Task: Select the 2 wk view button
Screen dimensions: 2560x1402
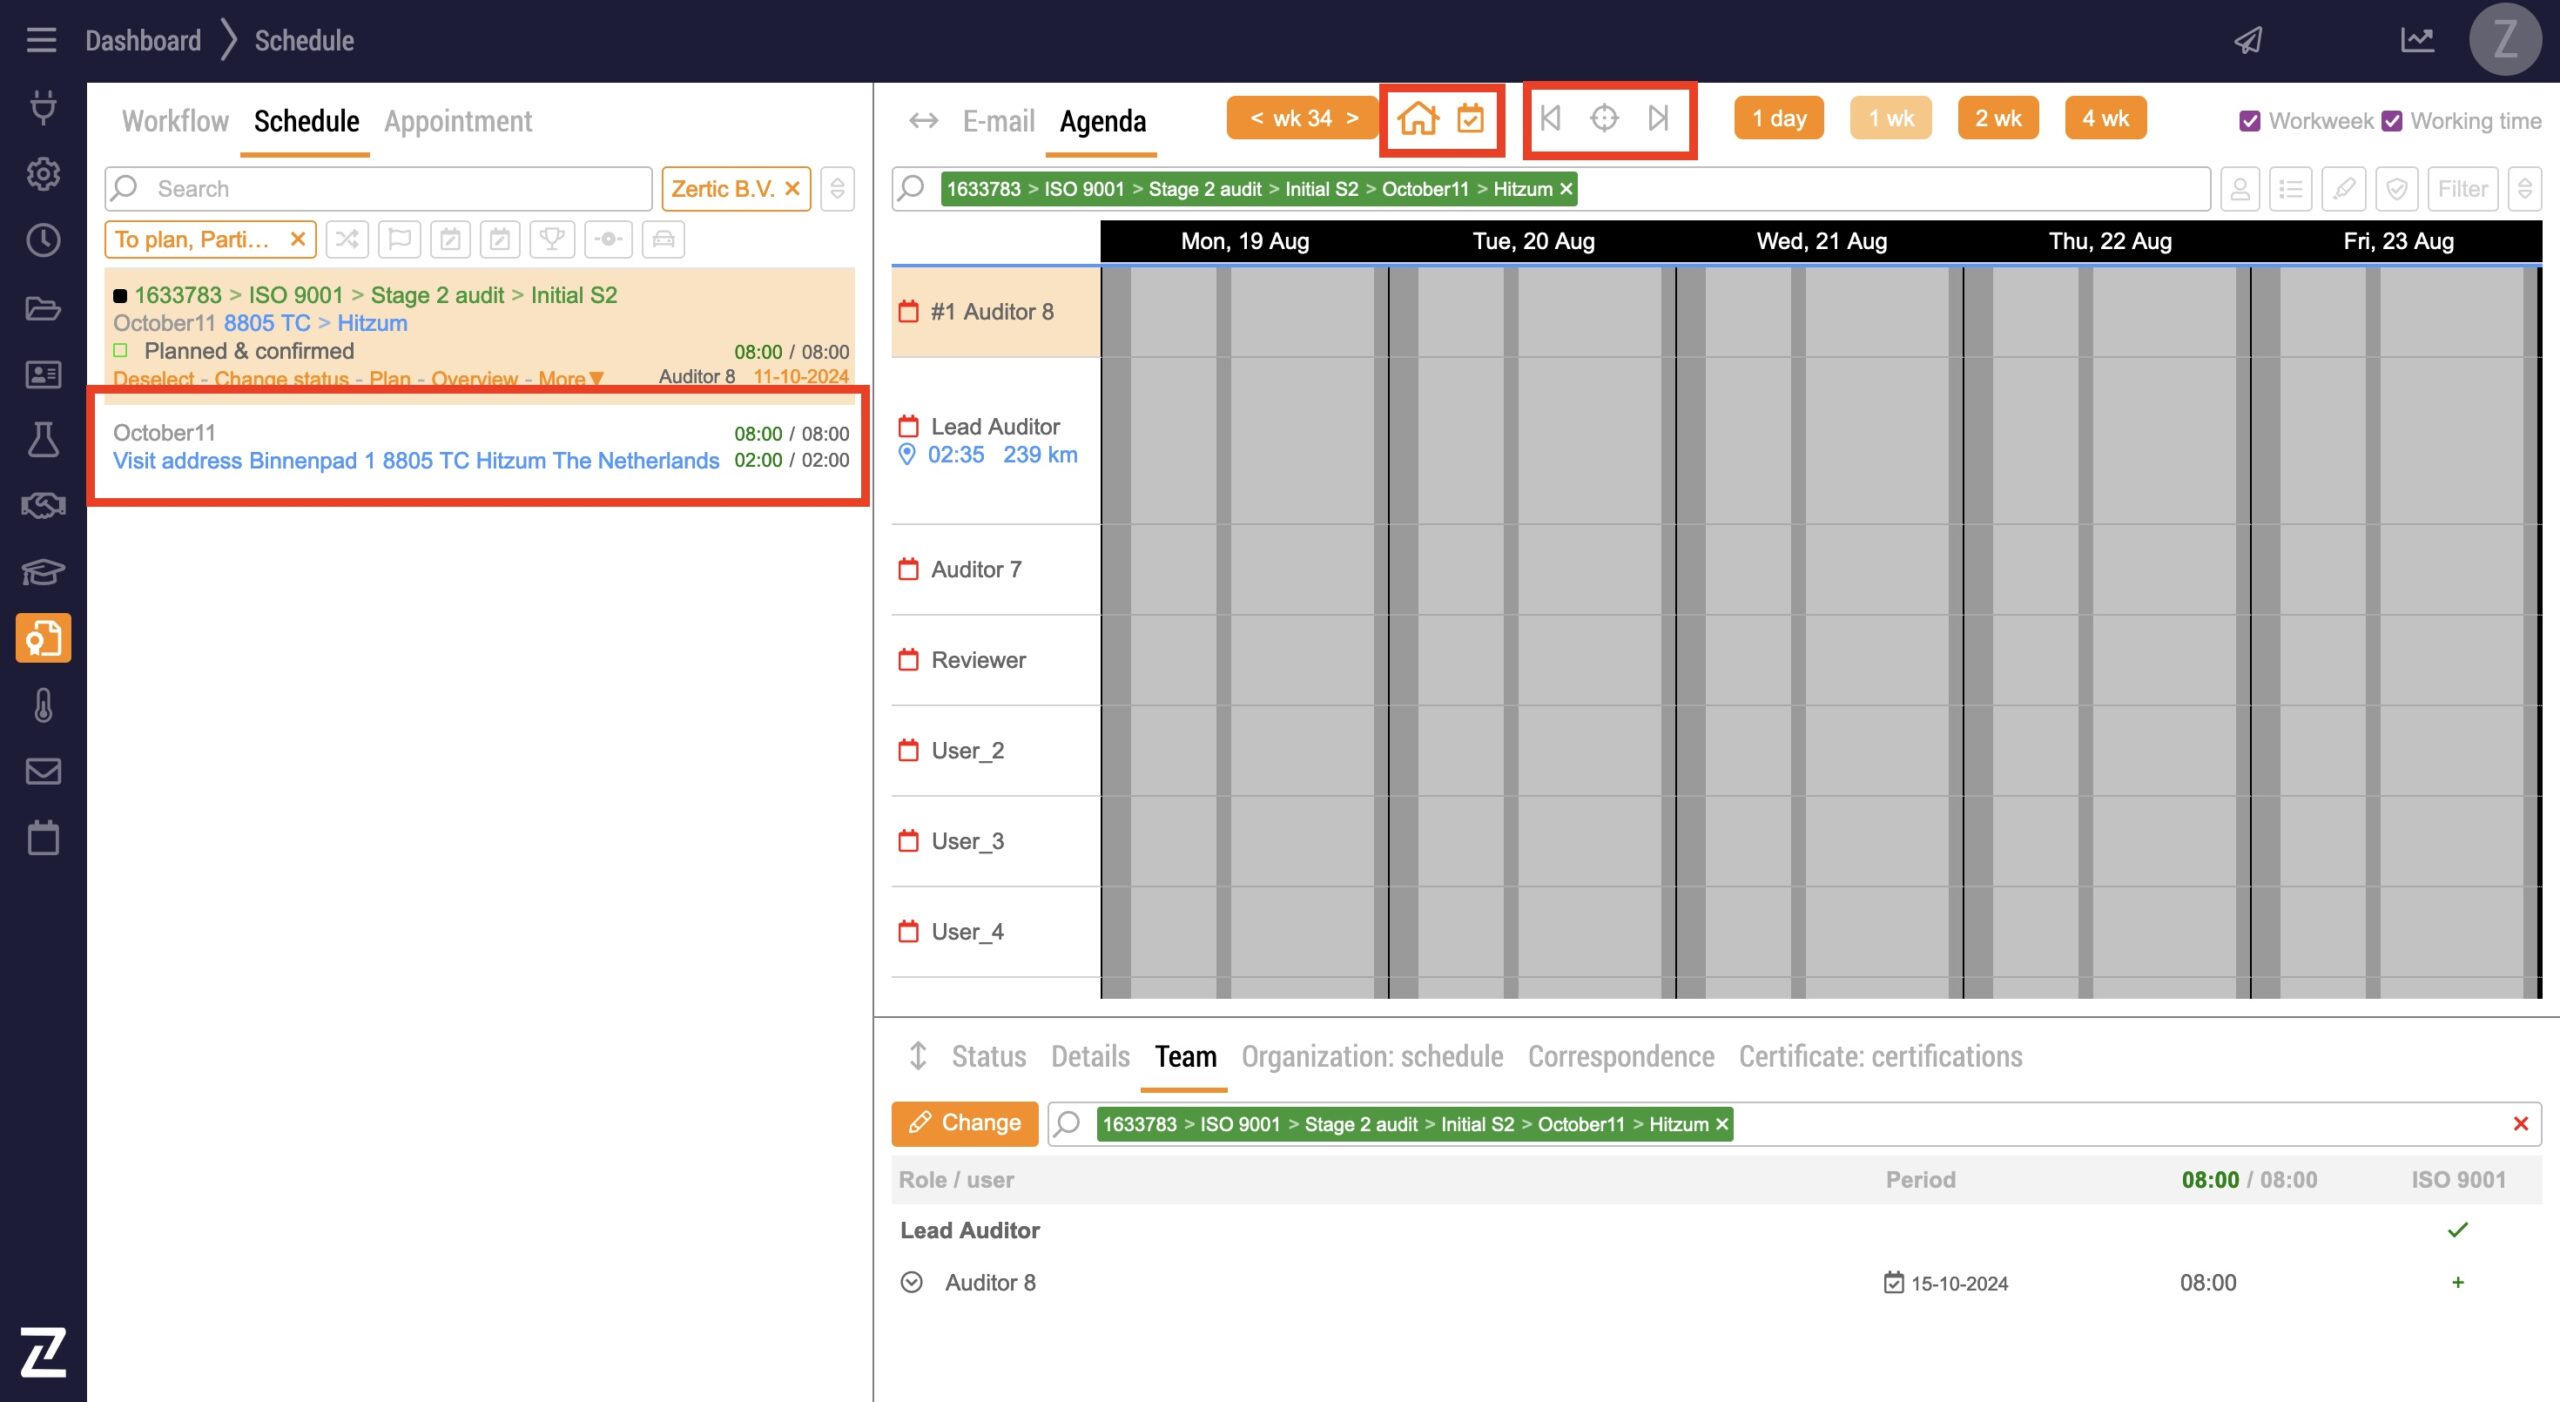Action: [x=1997, y=119]
